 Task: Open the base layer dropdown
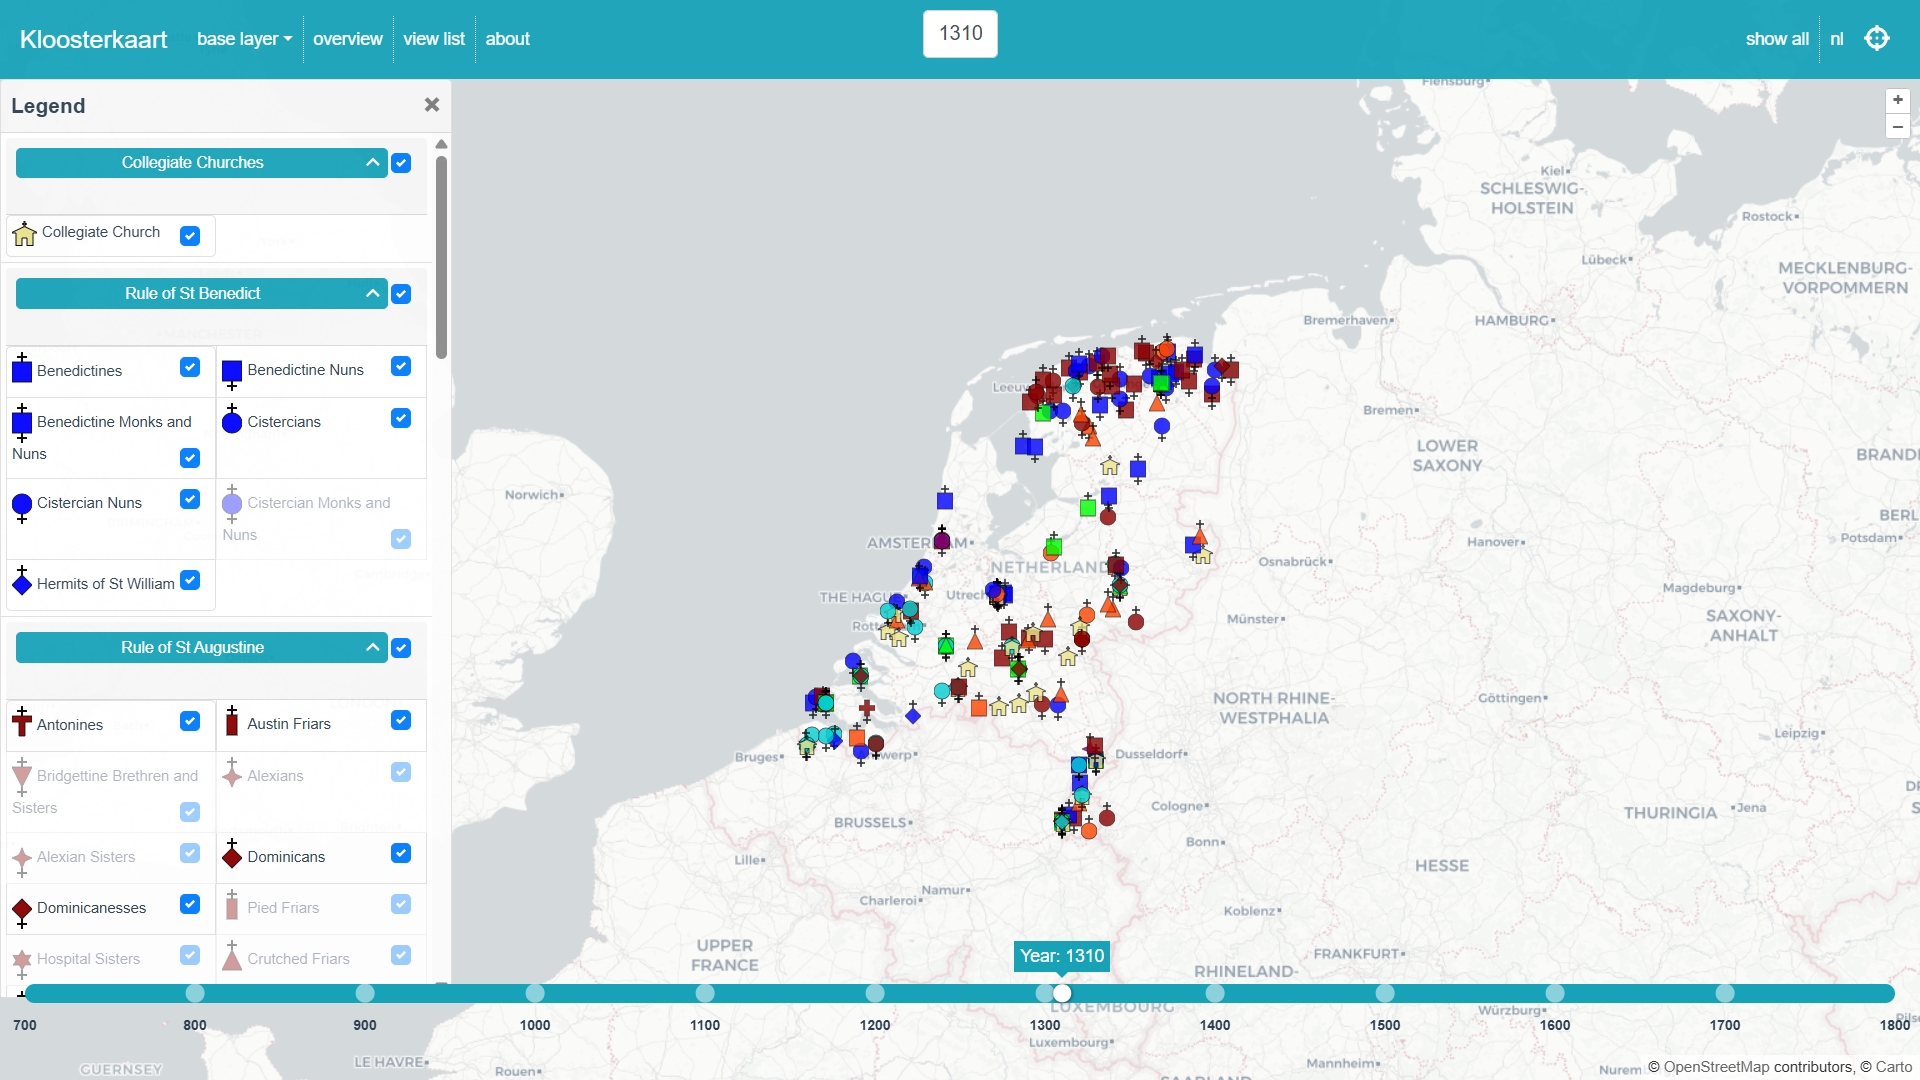[244, 39]
